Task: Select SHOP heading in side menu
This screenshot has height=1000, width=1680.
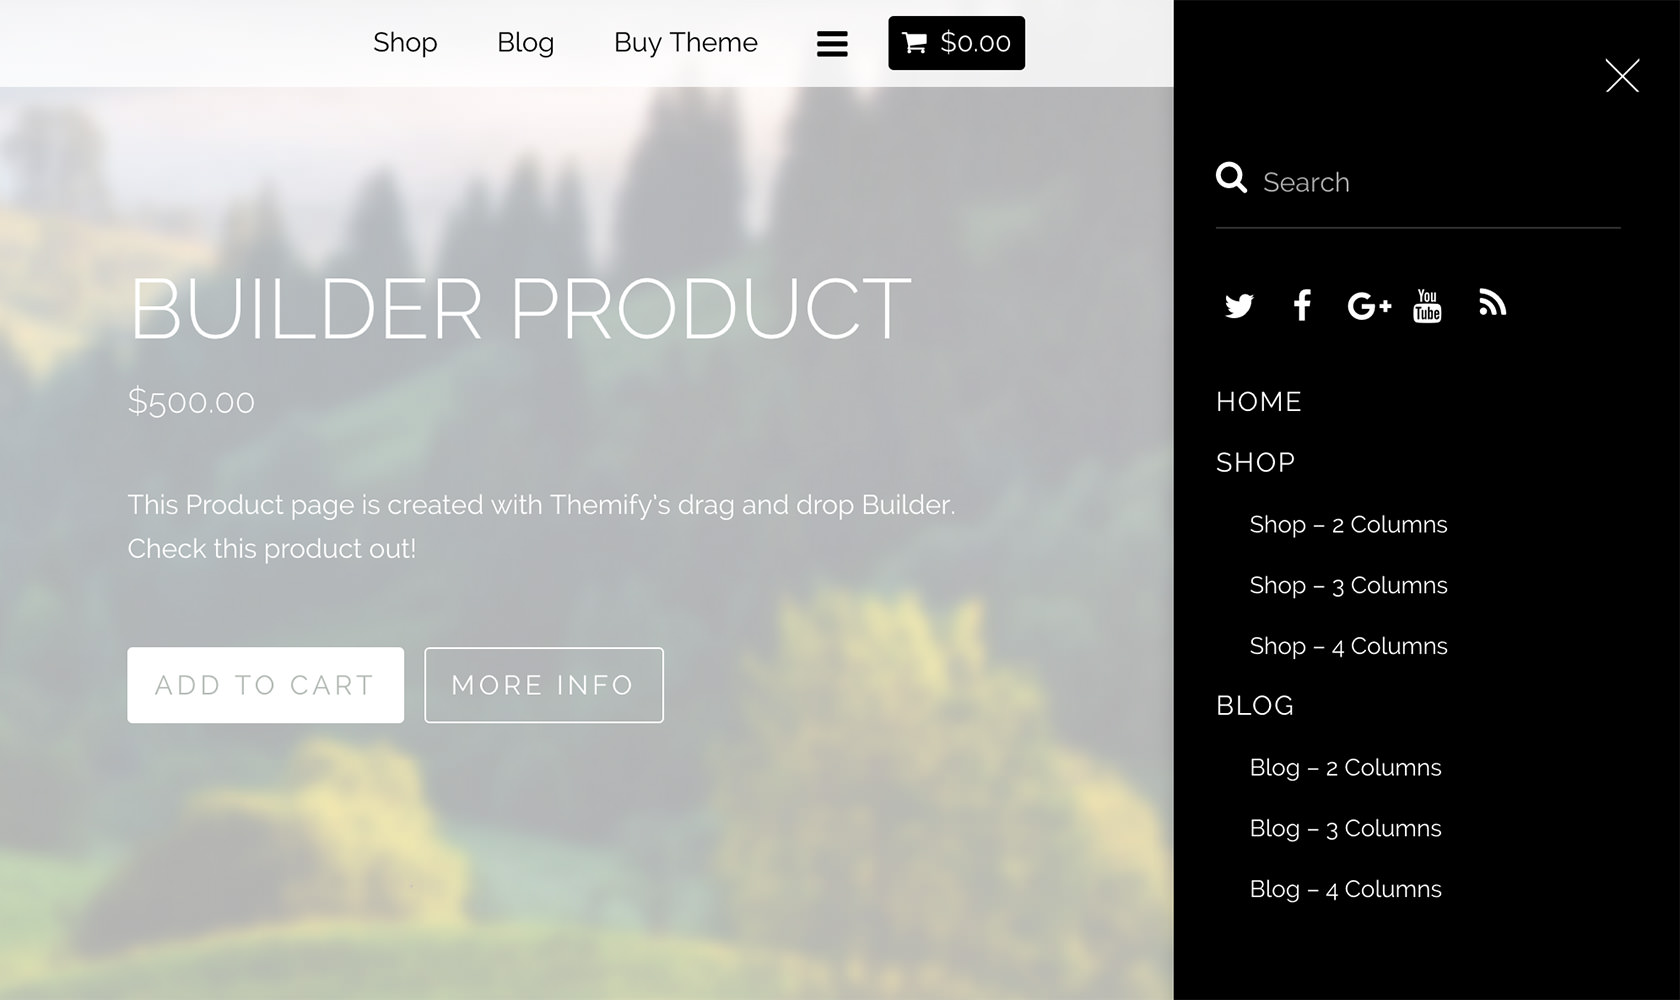Action: 1255,462
